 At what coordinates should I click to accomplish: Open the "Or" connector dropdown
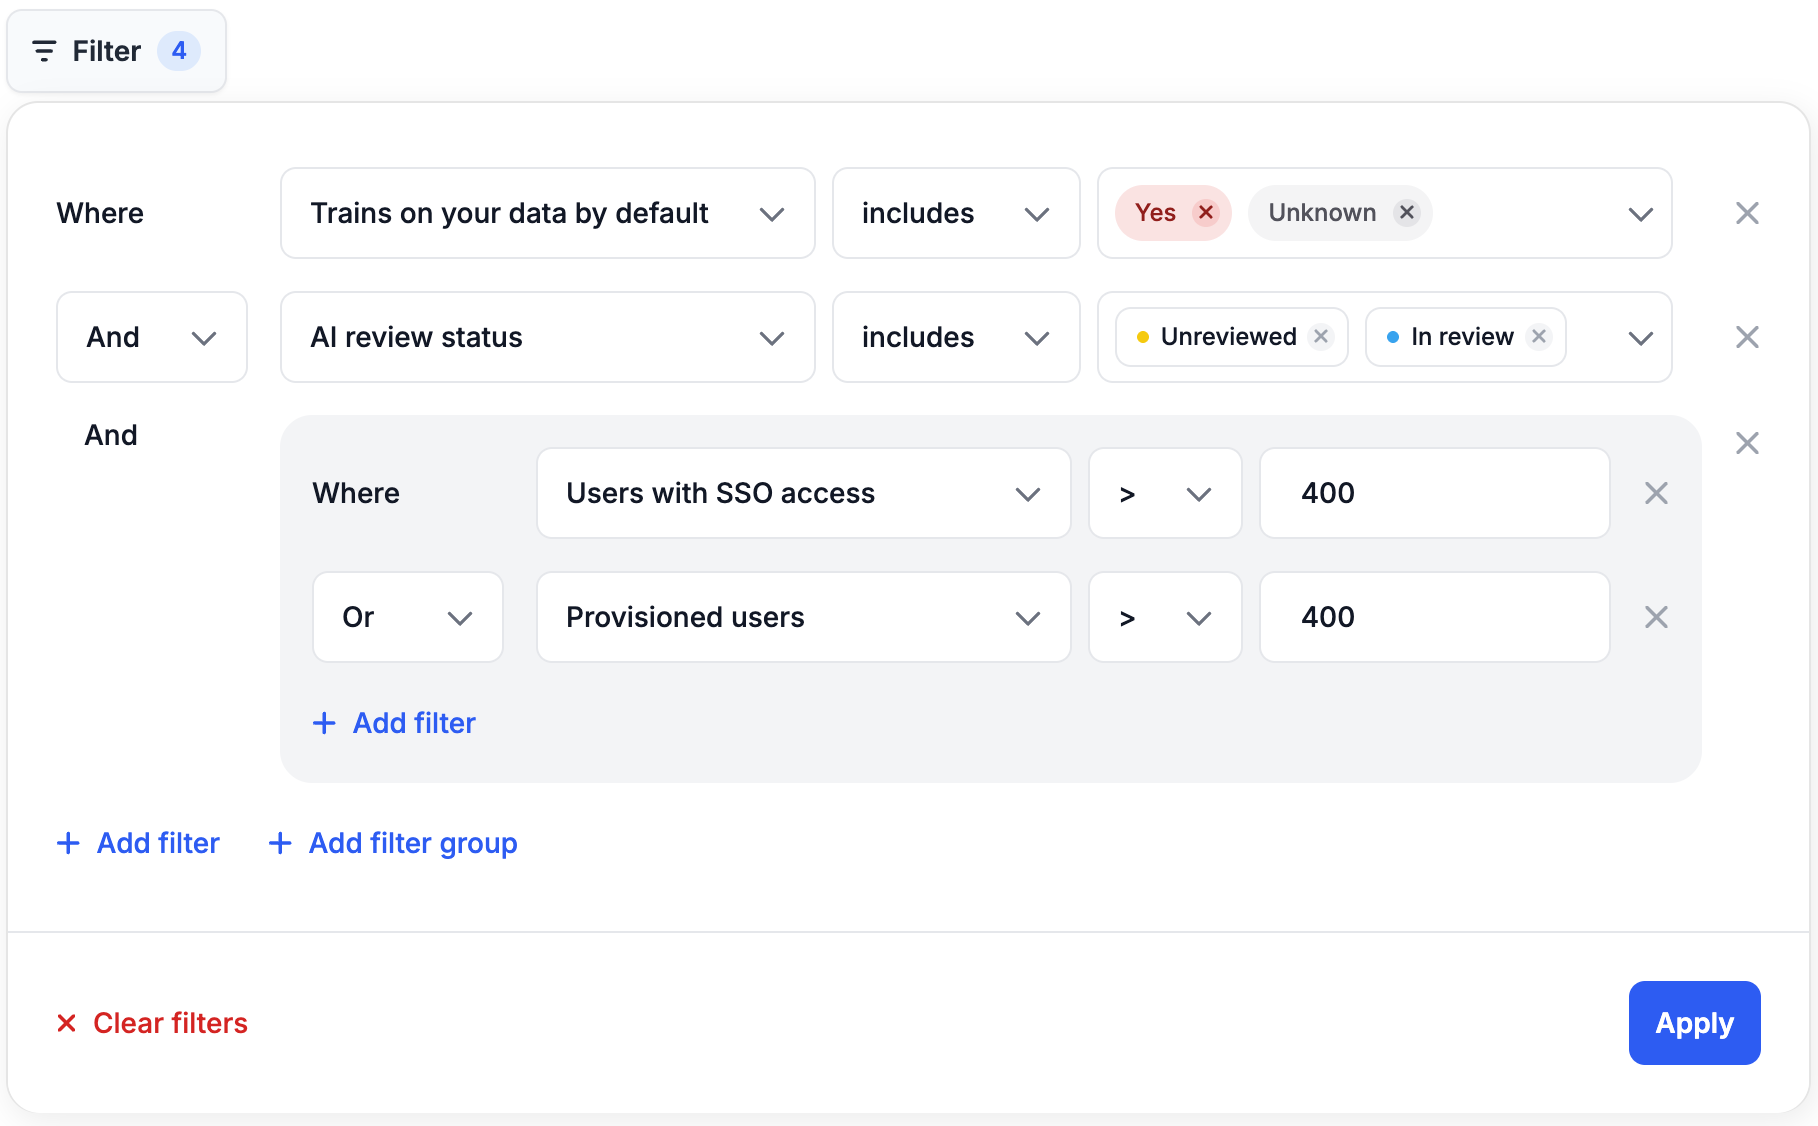coord(407,617)
